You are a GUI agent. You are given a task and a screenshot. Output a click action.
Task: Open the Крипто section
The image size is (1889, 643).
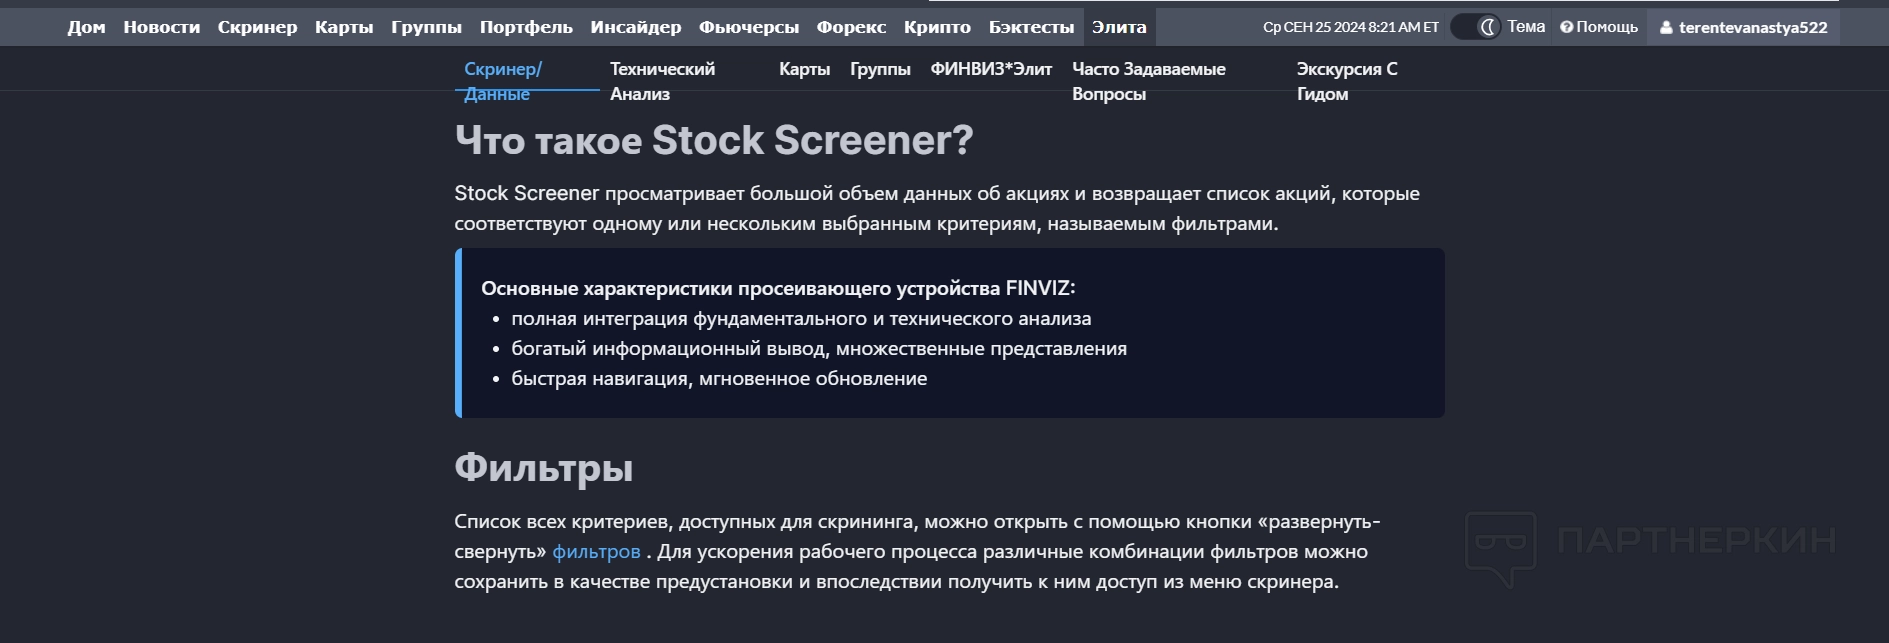937,27
